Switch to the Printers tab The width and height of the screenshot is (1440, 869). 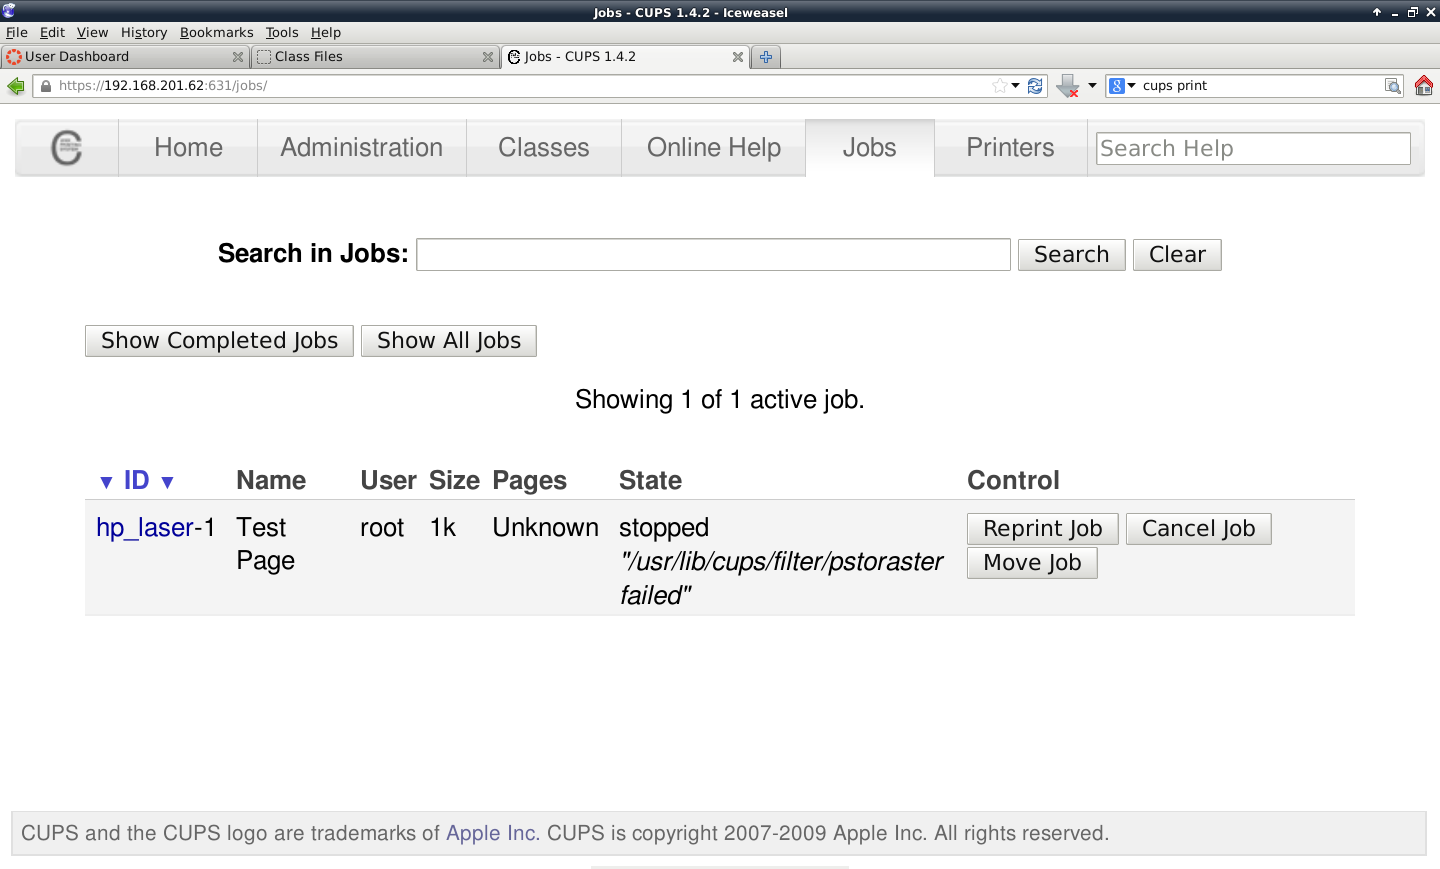1010,148
